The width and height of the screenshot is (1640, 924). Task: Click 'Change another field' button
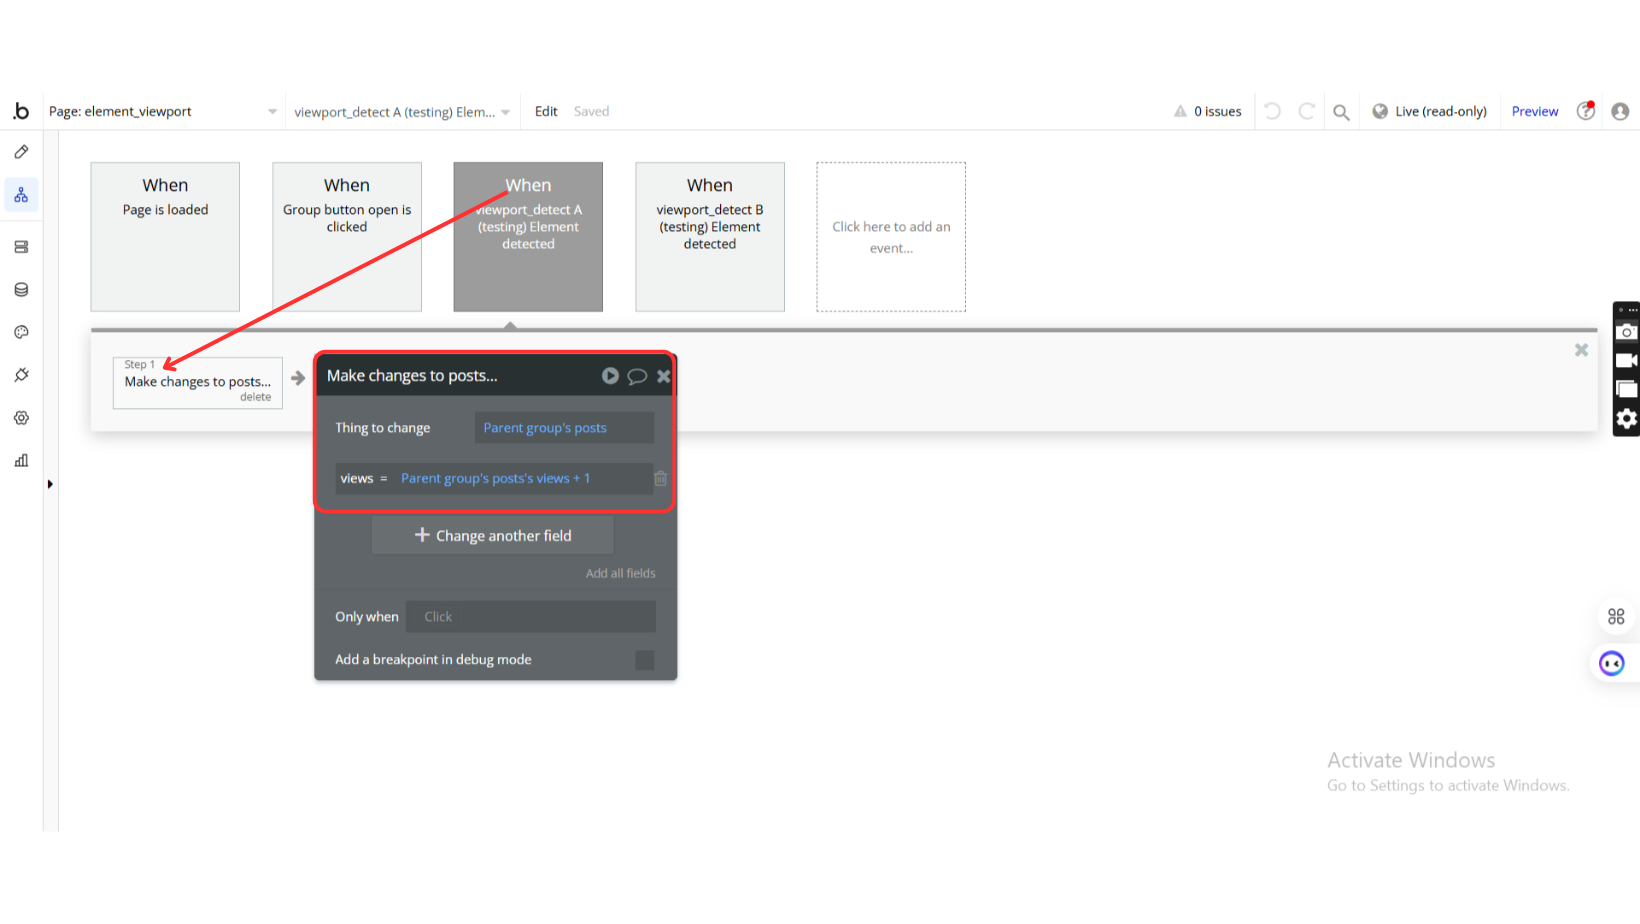click(493, 536)
